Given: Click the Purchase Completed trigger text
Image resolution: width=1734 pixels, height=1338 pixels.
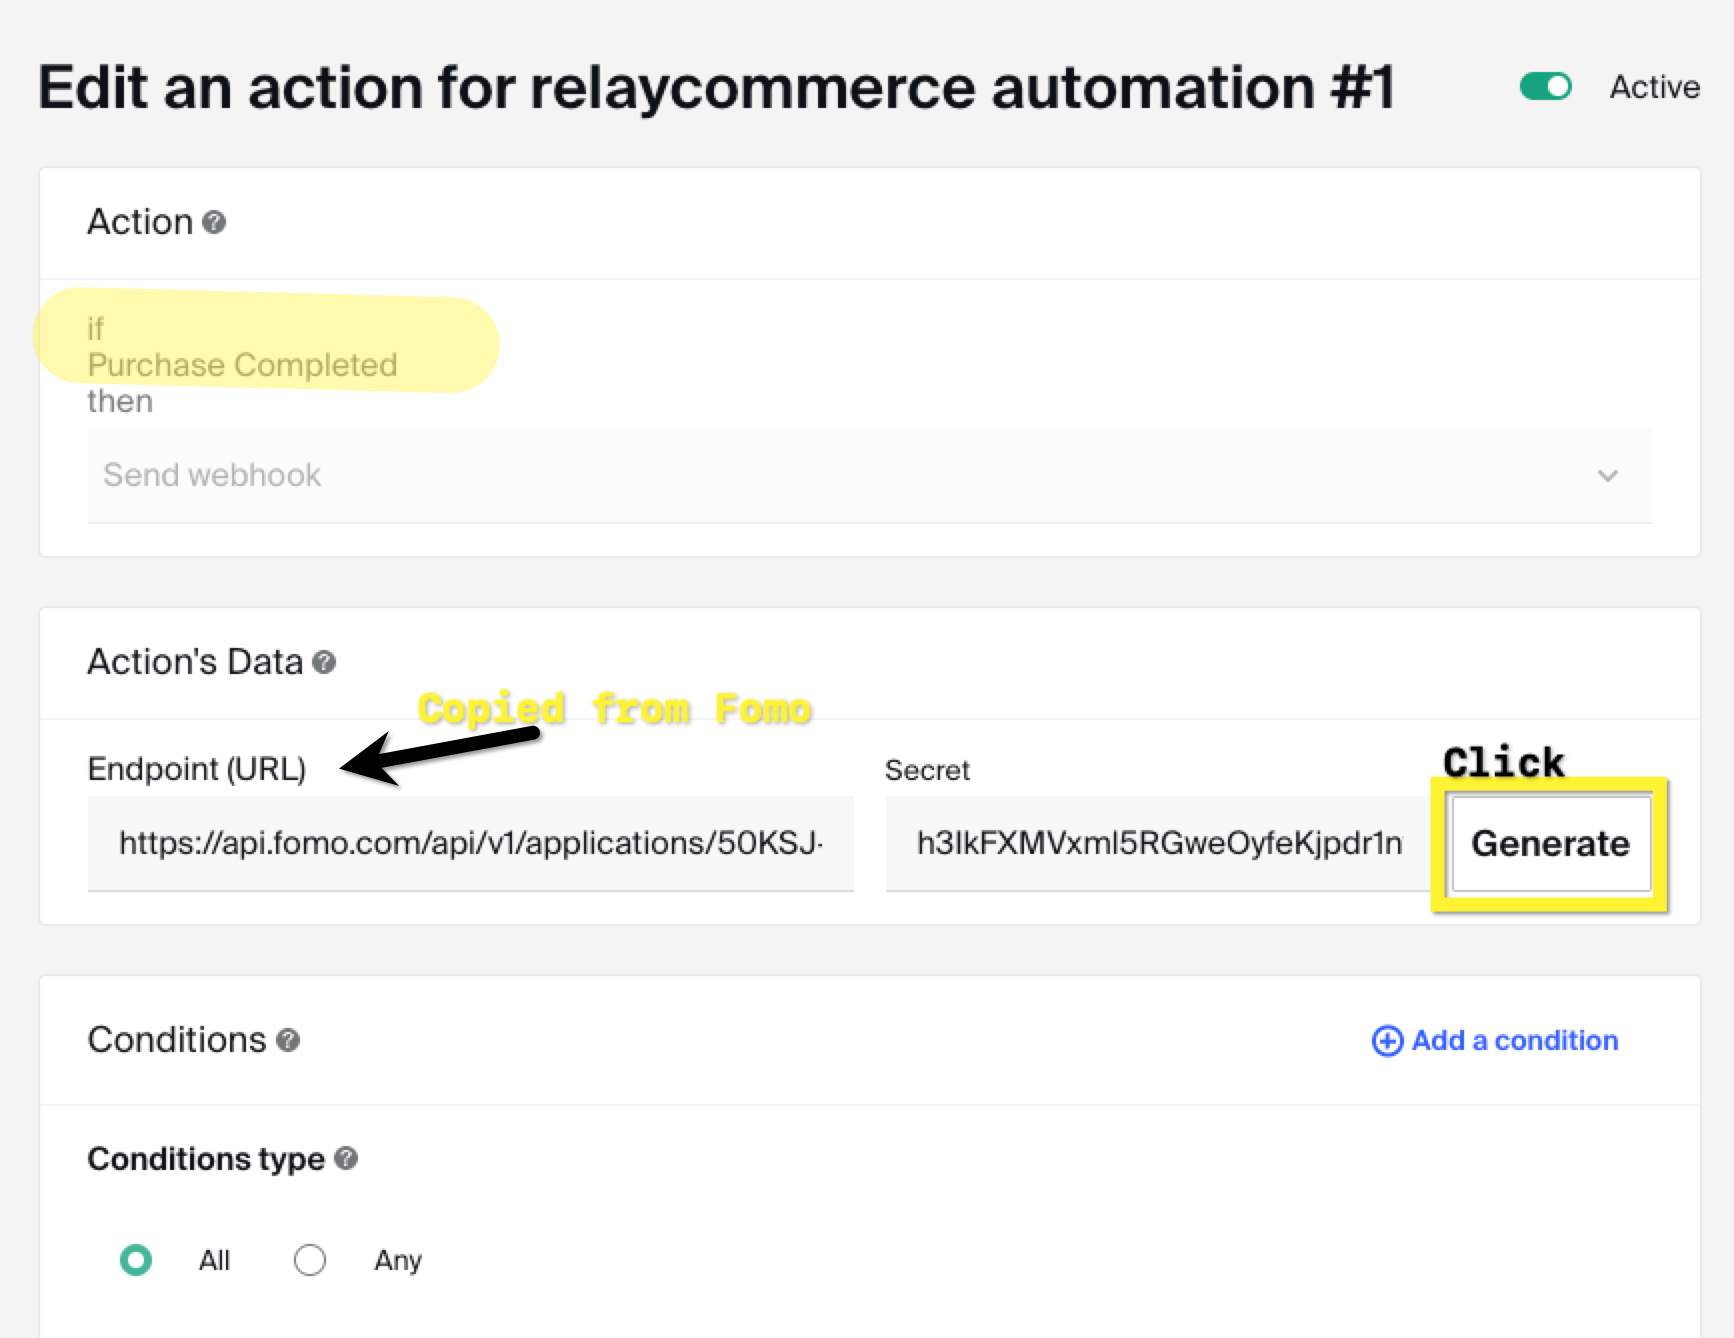Looking at the screenshot, I should tap(242, 365).
